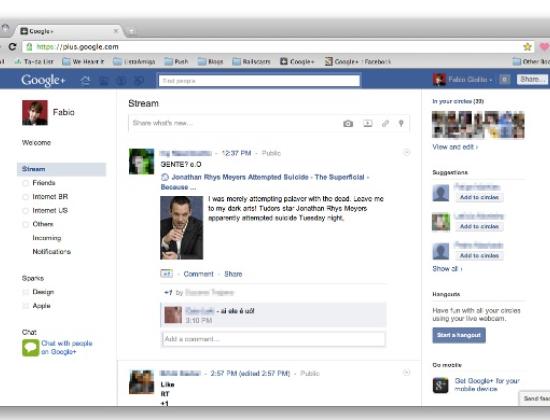Select Stream in left sidebar
This screenshot has height=420, width=550.
(61, 169)
